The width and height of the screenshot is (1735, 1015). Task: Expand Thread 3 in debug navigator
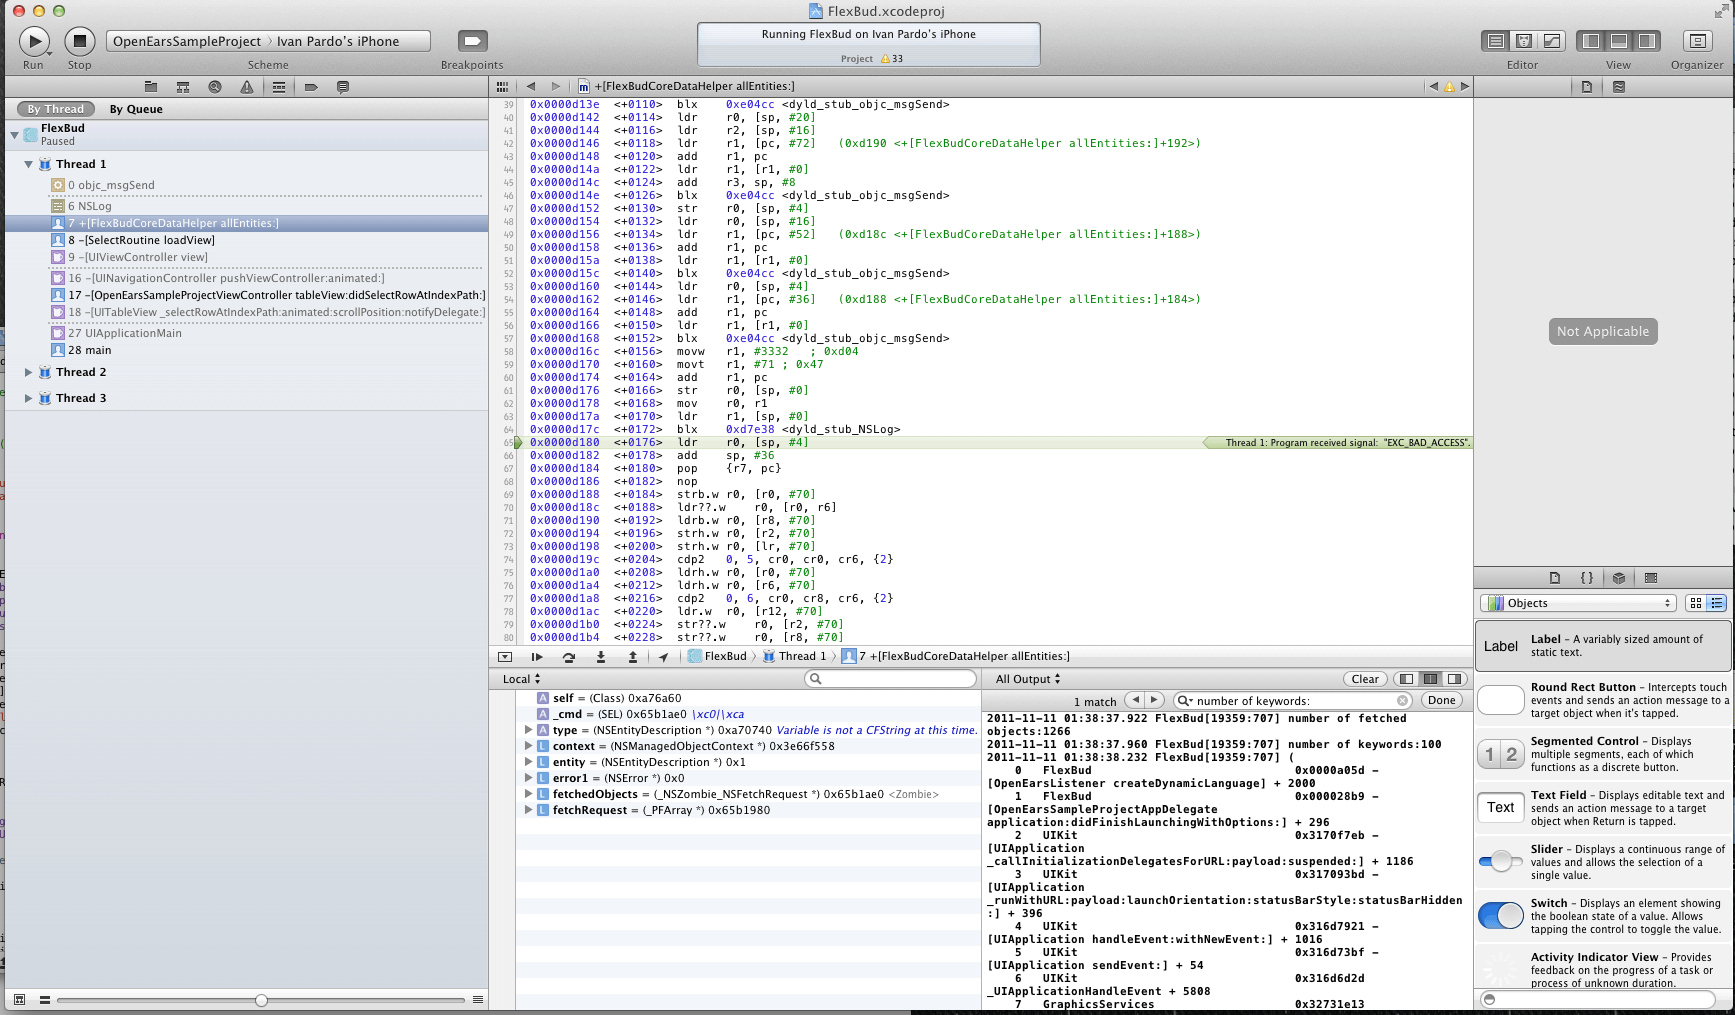coord(29,398)
